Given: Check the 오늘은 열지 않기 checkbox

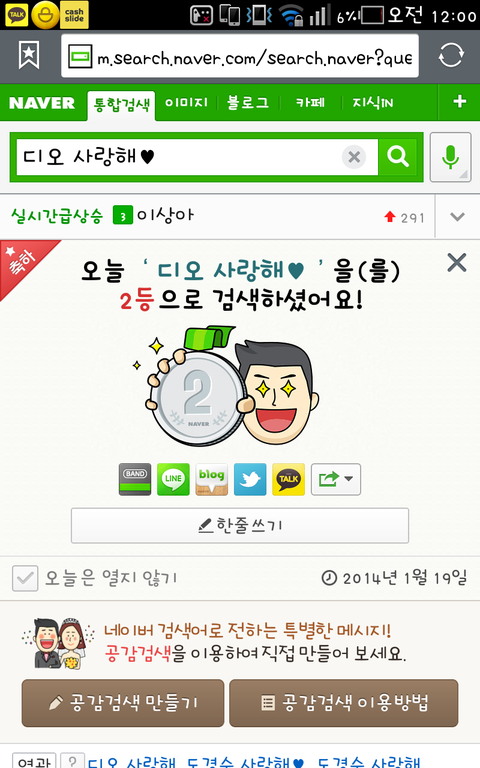Looking at the screenshot, I should (25, 578).
